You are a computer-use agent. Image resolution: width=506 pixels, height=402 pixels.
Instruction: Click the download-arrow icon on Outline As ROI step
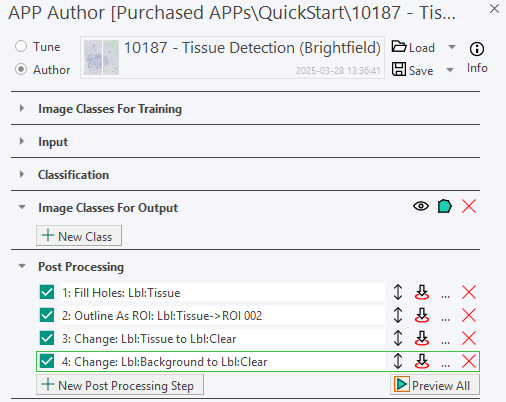tap(422, 315)
